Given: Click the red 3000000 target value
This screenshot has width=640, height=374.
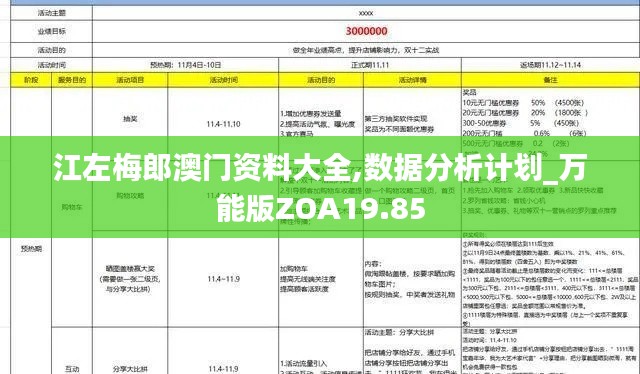Looking at the screenshot, I should [367, 31].
